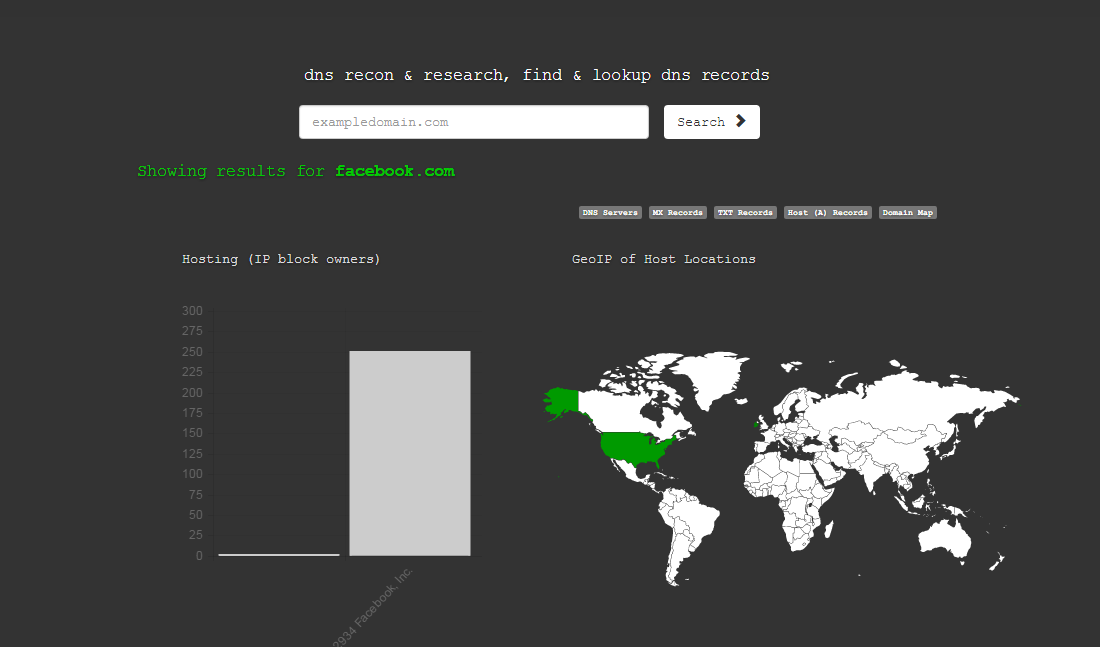The width and height of the screenshot is (1100, 647).
Task: Click the facebook.com domain text
Action: 395,171
